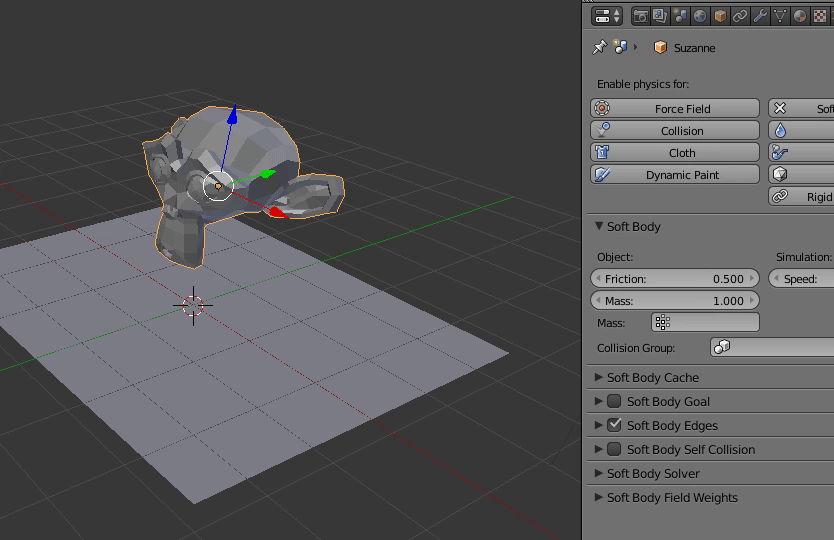Open the Constraints tab (chain icon)
834x540 pixels.
(740, 16)
